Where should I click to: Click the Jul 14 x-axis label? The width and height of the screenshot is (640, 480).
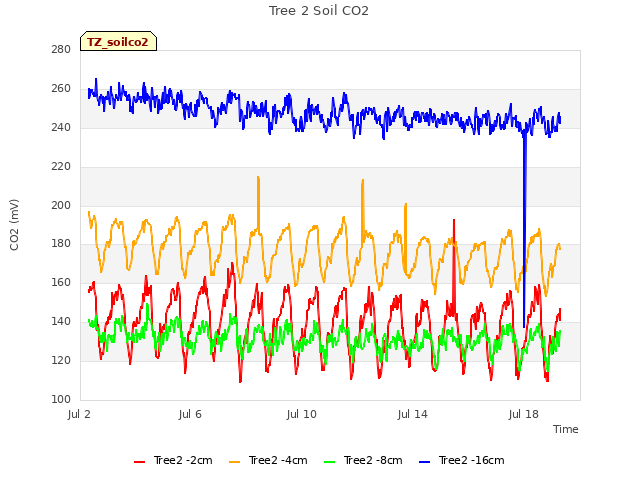413,414
